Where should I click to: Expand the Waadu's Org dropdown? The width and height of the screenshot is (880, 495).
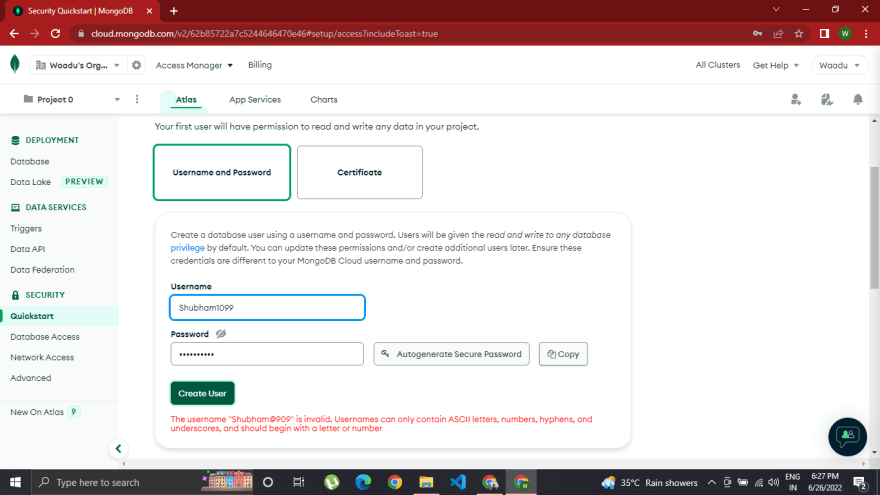point(78,65)
